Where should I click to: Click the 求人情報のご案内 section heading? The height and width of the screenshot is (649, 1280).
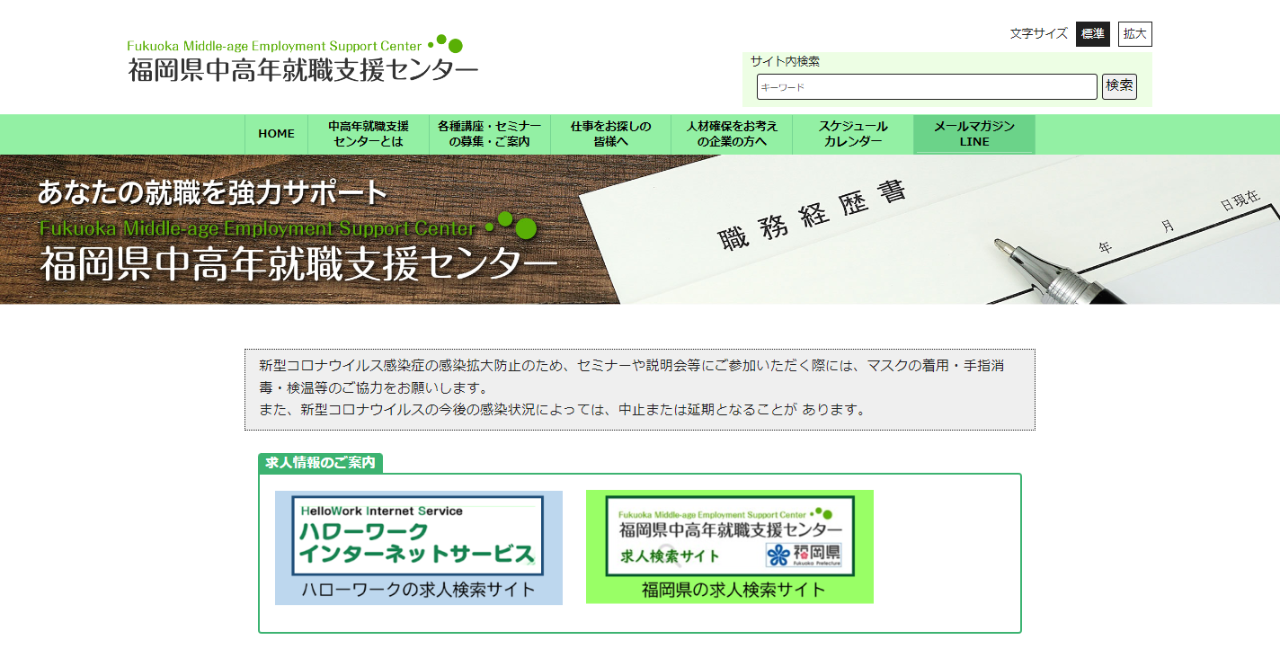click(321, 463)
